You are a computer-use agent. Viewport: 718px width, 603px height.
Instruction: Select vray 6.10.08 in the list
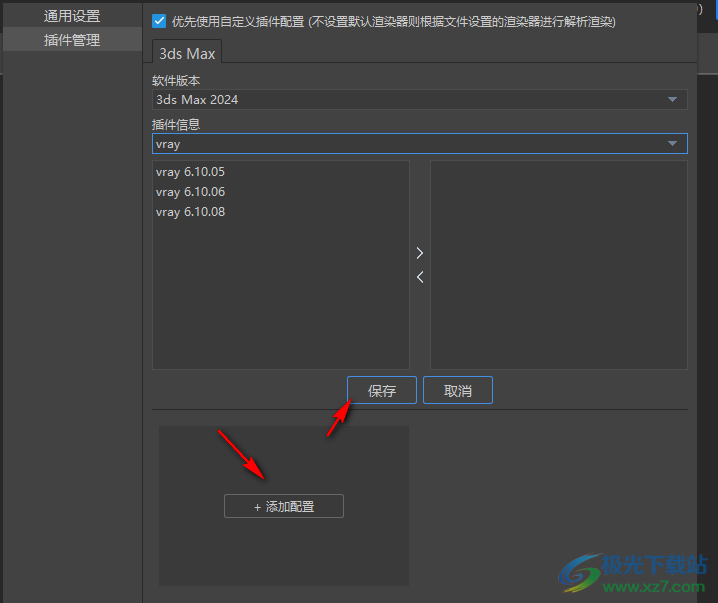click(190, 212)
